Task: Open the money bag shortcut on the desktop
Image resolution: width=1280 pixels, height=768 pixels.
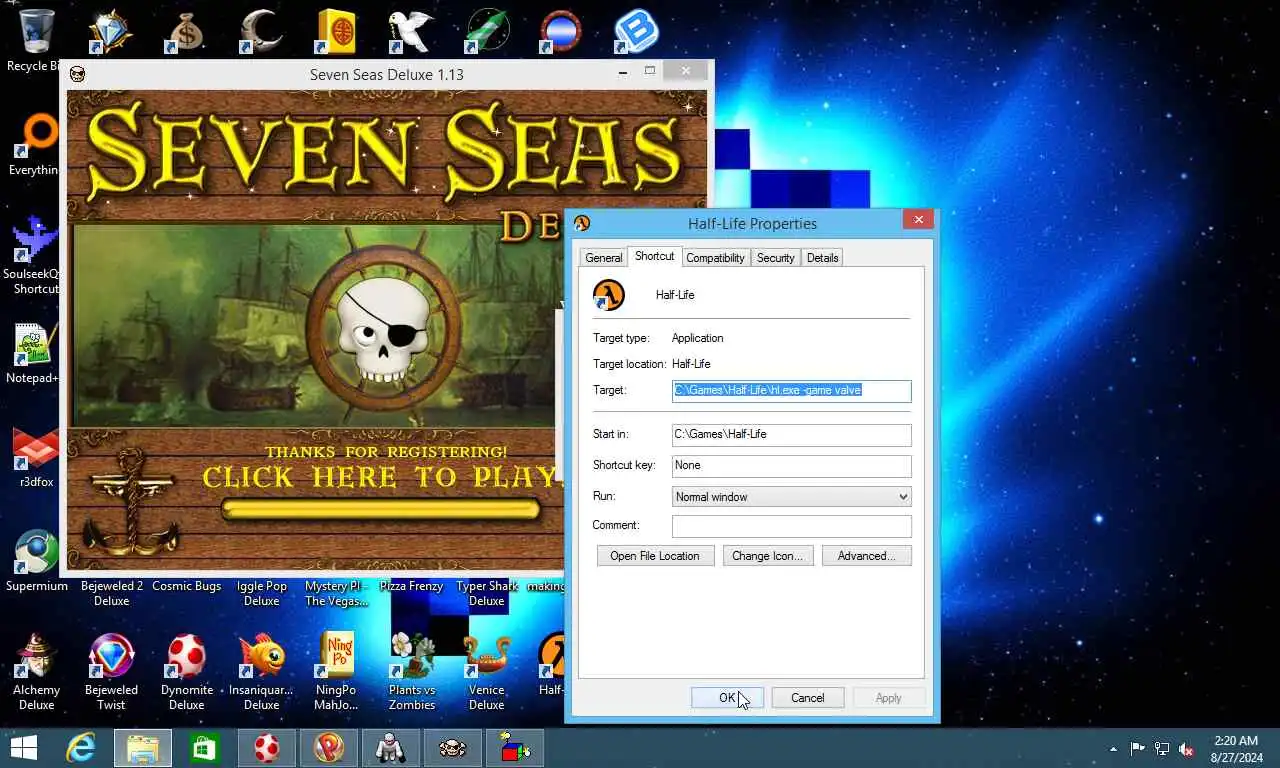Action: tap(186, 31)
